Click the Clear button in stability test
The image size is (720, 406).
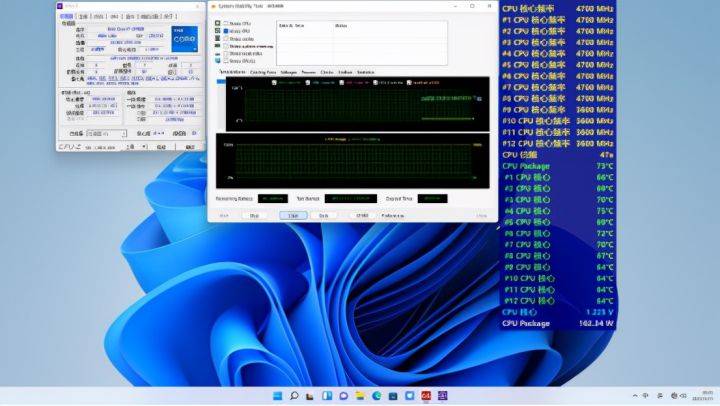pos(293,215)
